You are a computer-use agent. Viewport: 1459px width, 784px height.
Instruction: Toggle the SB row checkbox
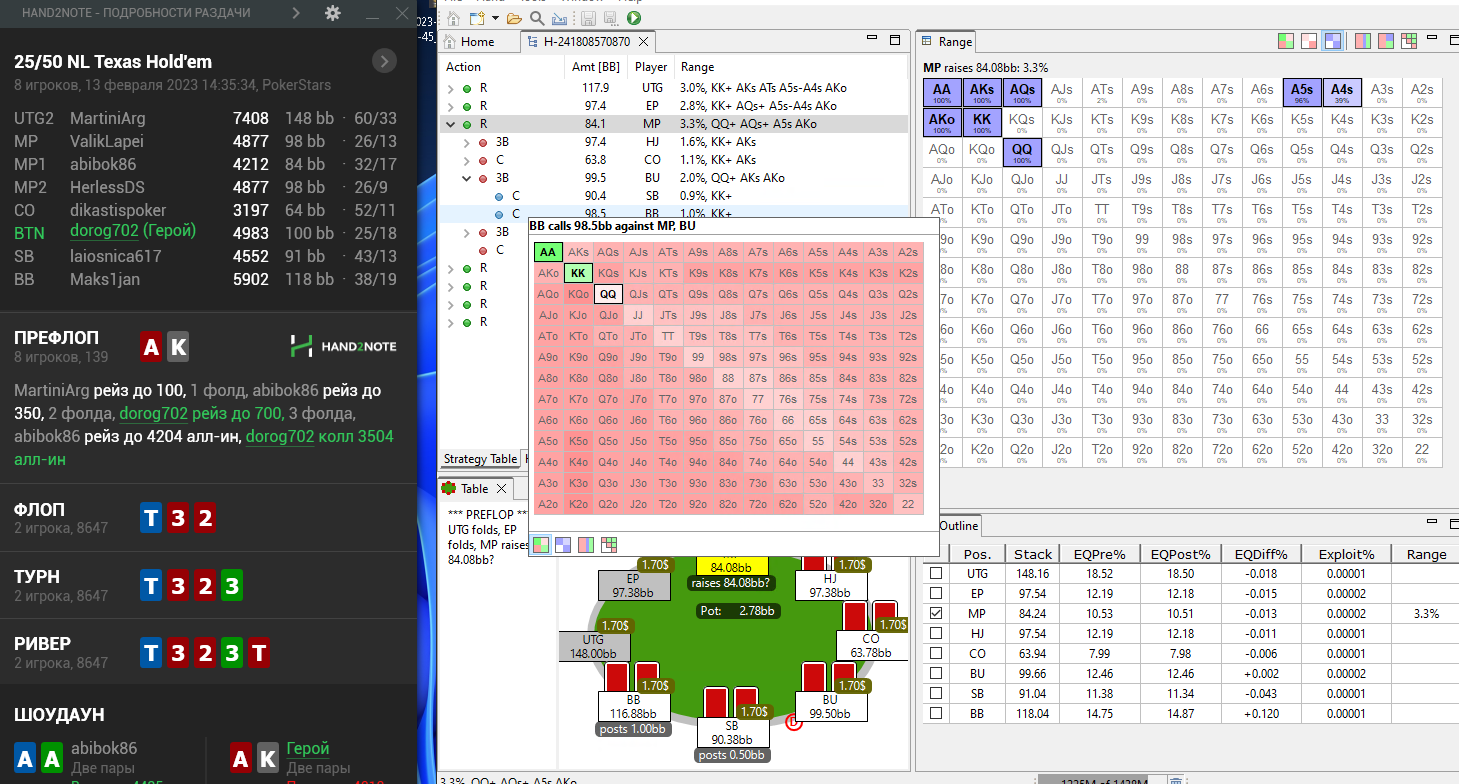936,693
